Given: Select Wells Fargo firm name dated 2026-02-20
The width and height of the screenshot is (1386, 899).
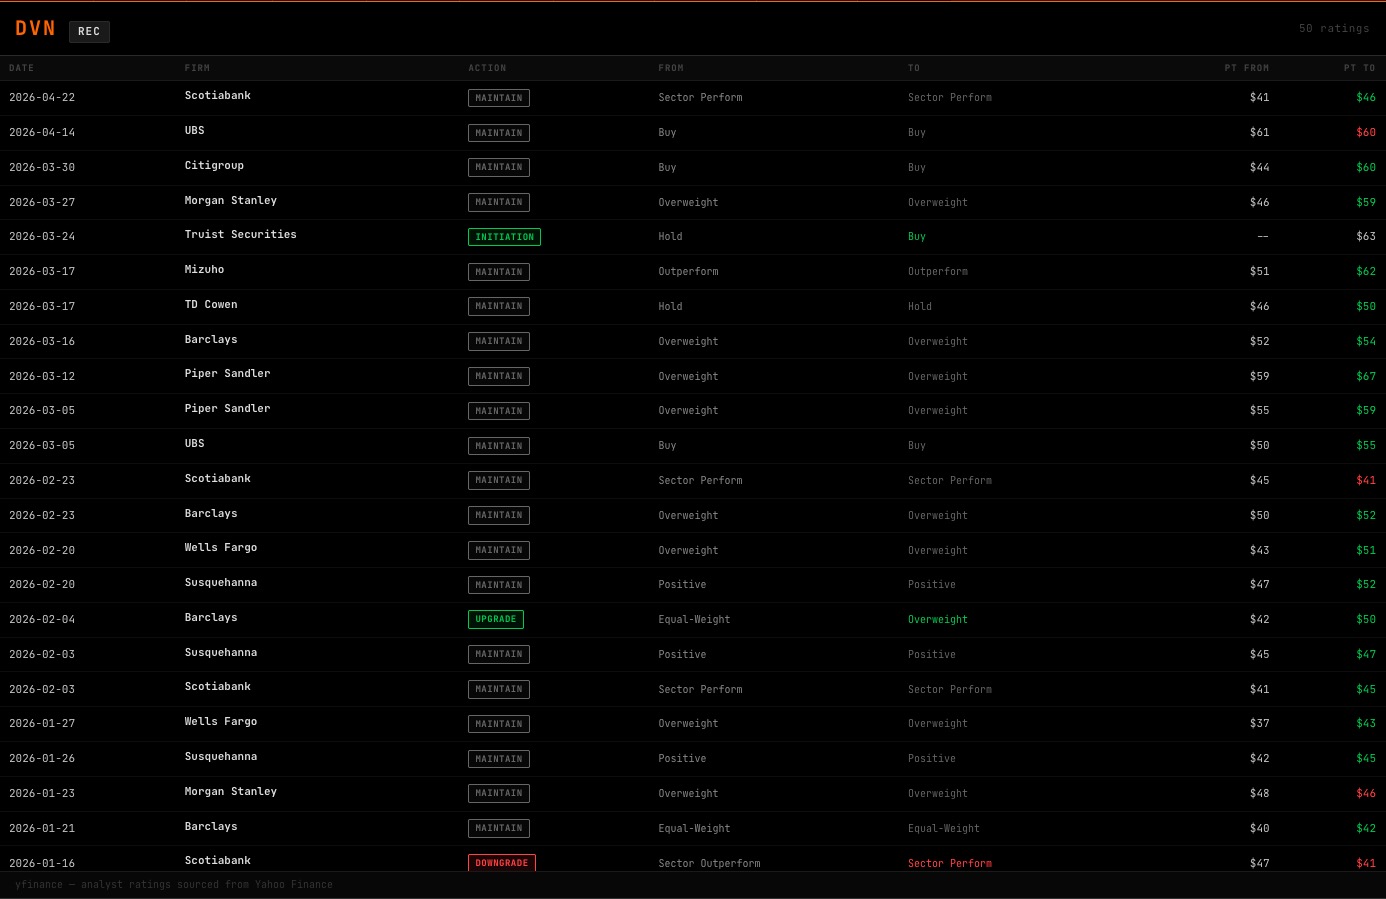Looking at the screenshot, I should pos(221,548).
